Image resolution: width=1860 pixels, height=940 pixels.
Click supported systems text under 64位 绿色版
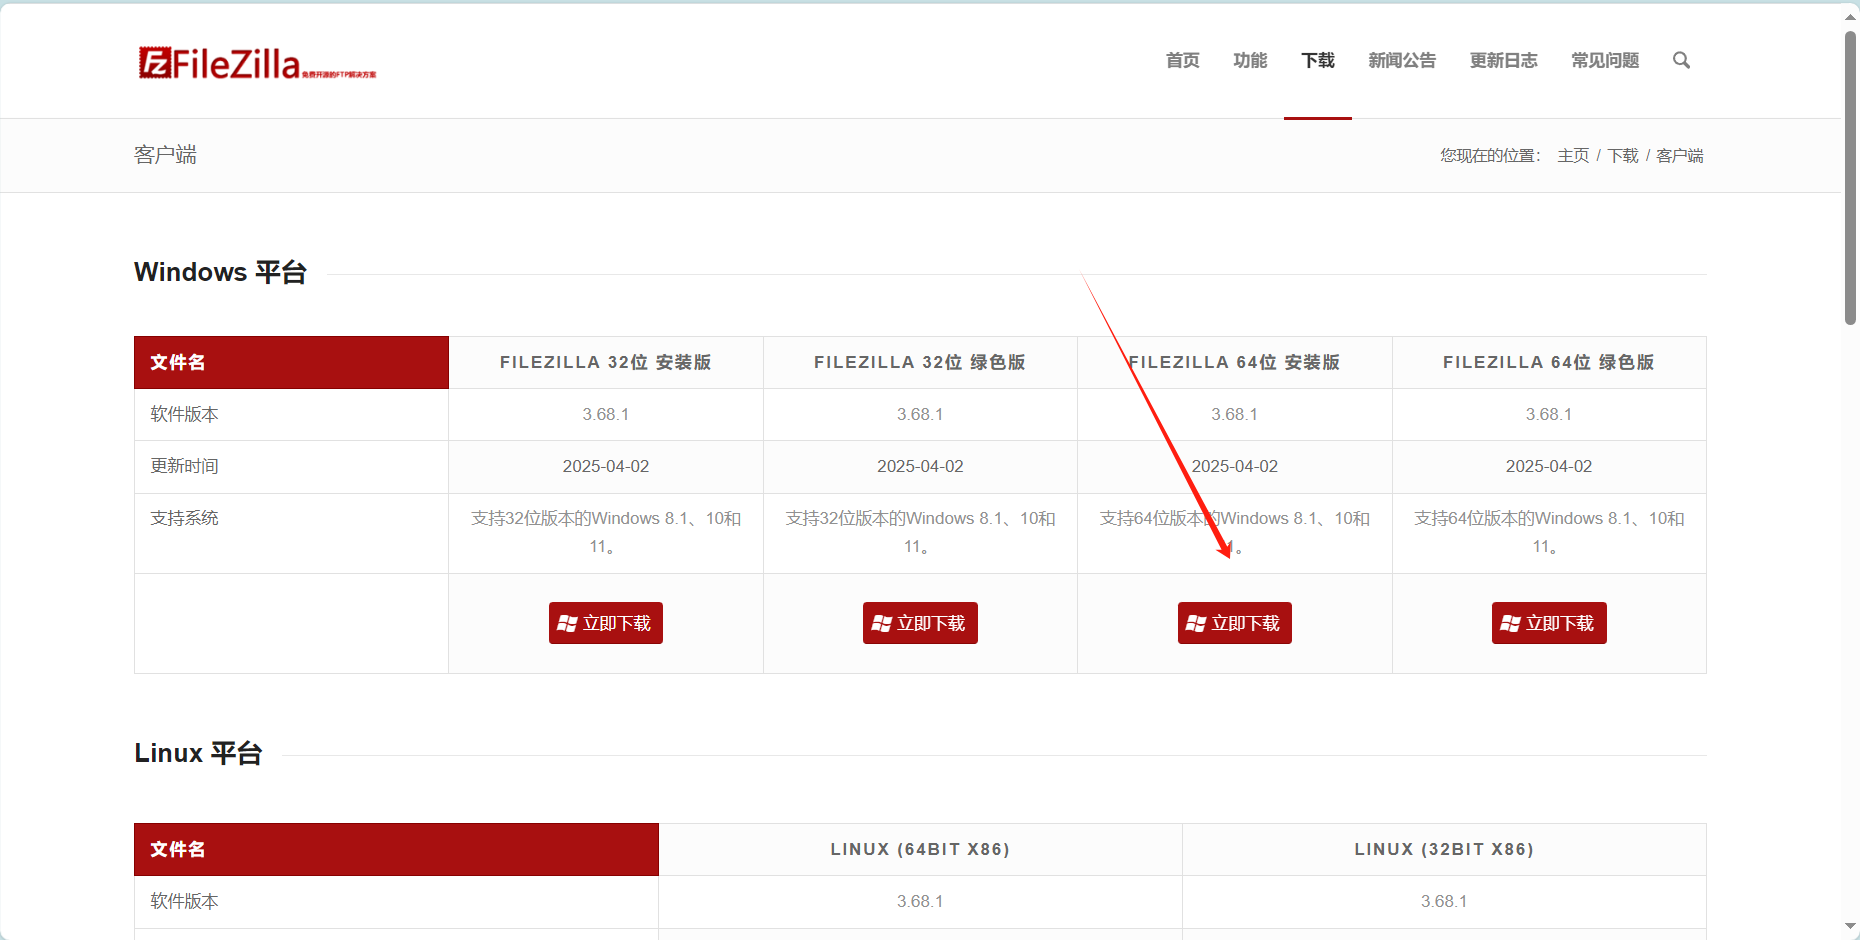pyautogui.click(x=1549, y=532)
